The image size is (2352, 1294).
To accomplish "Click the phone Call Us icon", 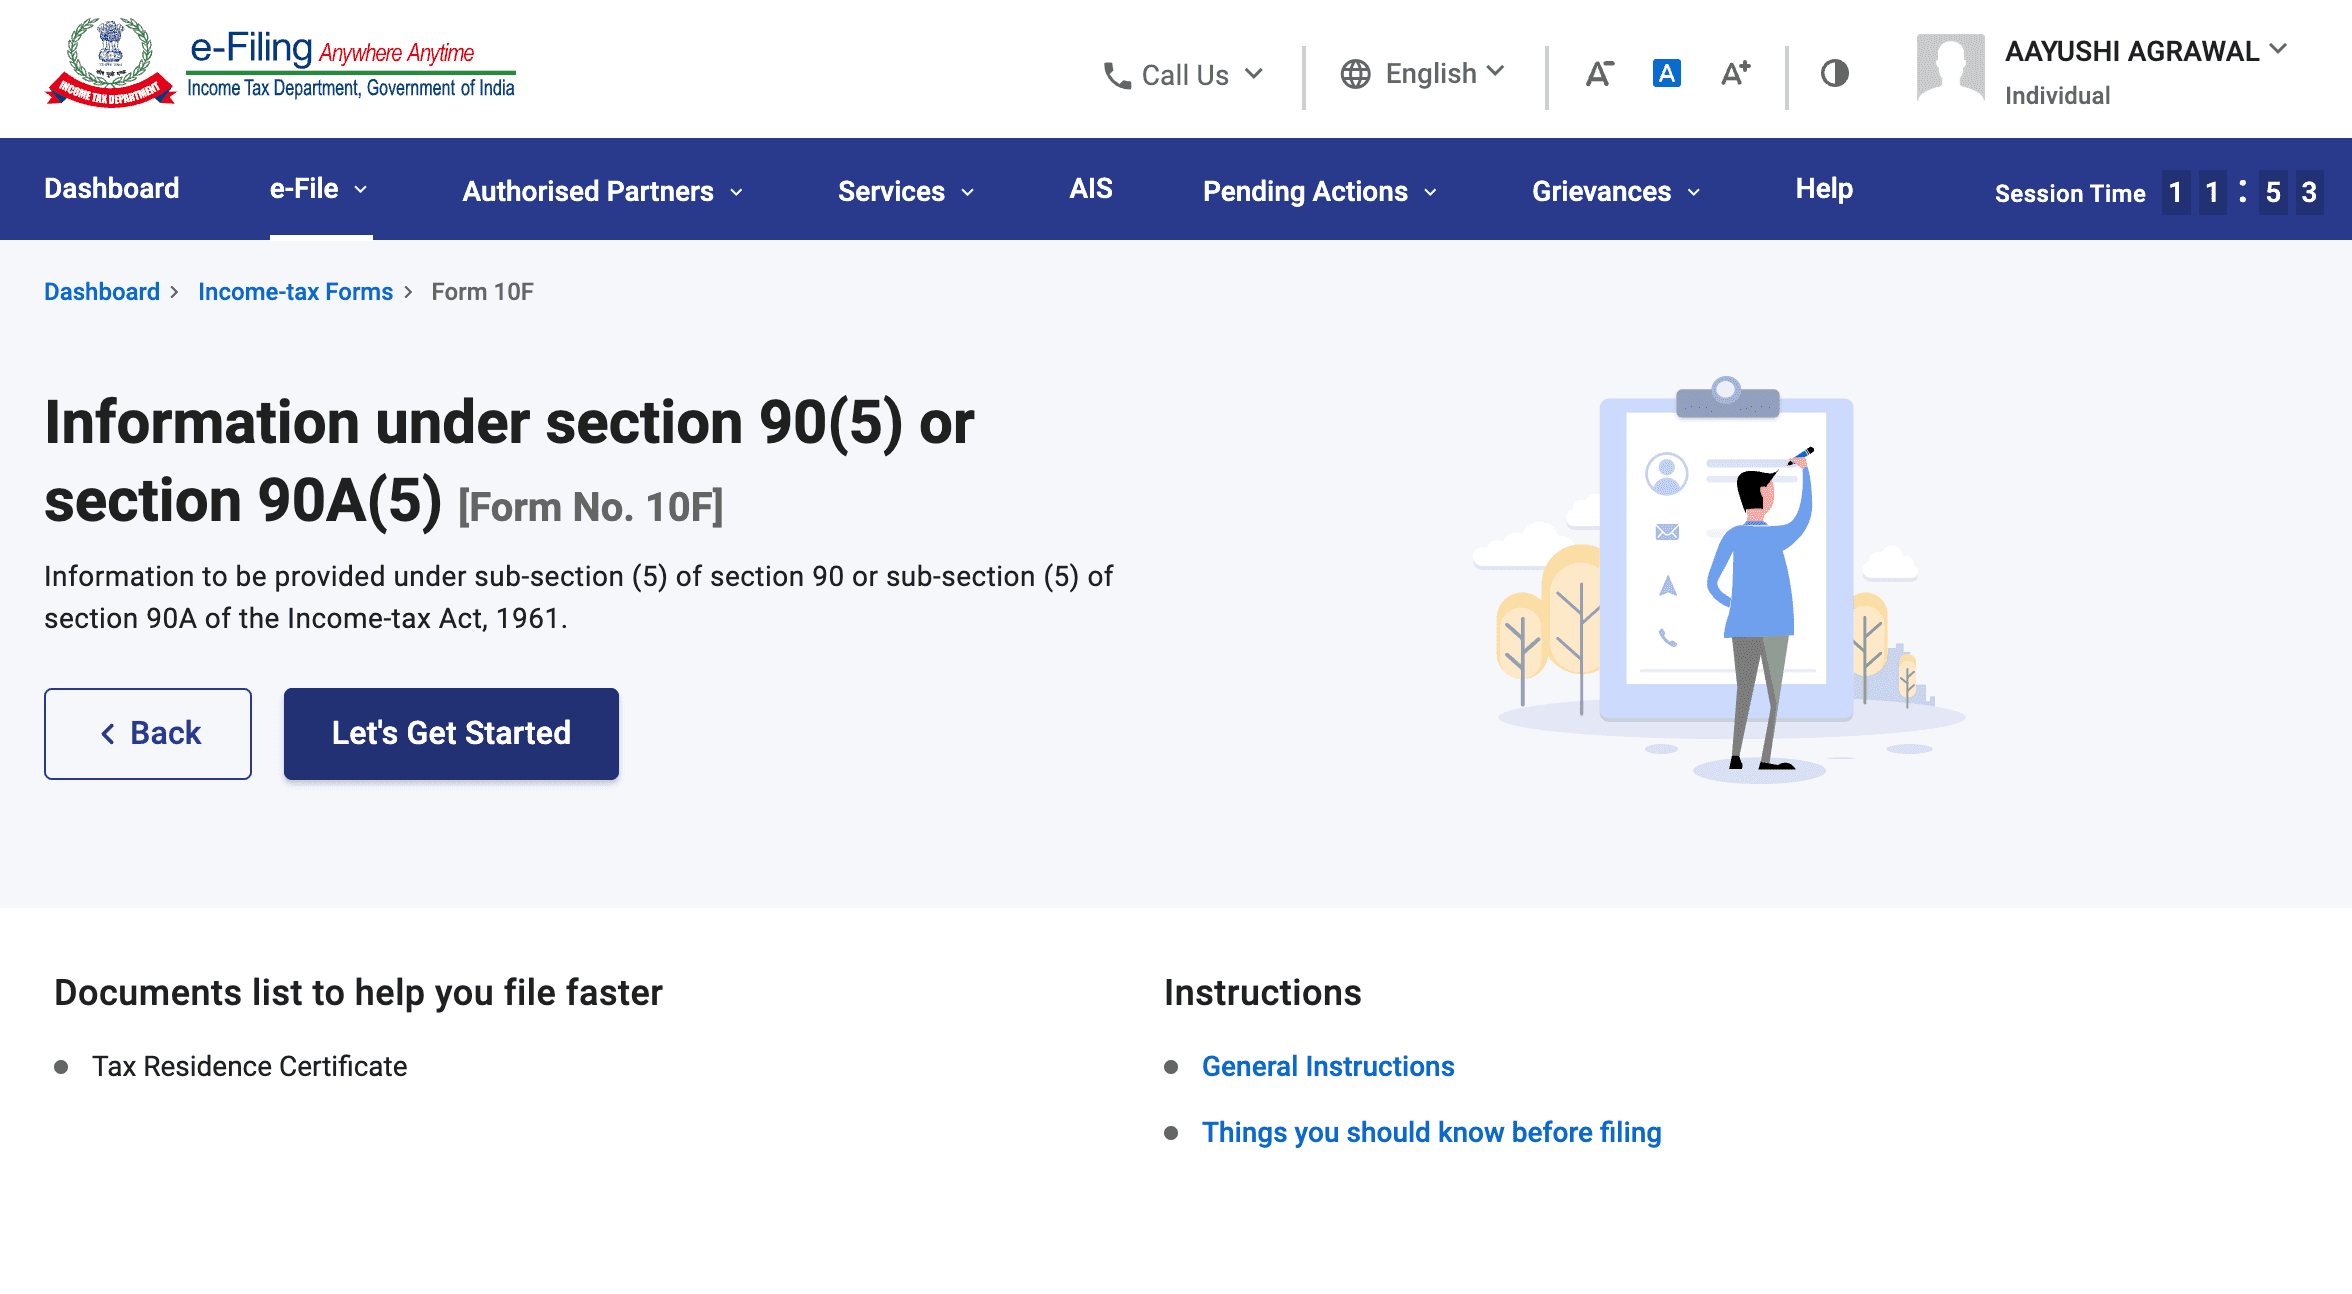I will (x=1116, y=75).
